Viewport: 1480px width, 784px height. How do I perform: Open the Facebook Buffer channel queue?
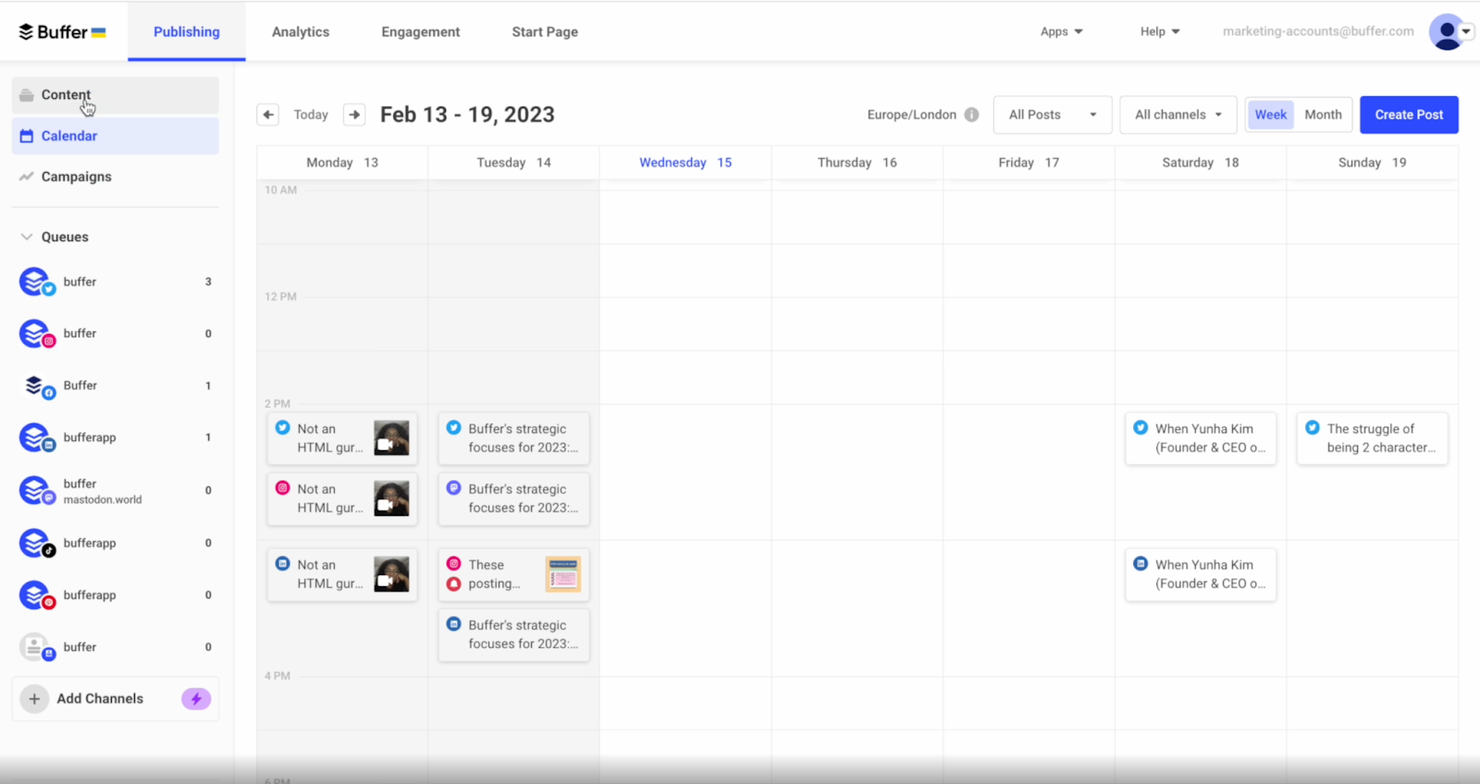coord(115,386)
